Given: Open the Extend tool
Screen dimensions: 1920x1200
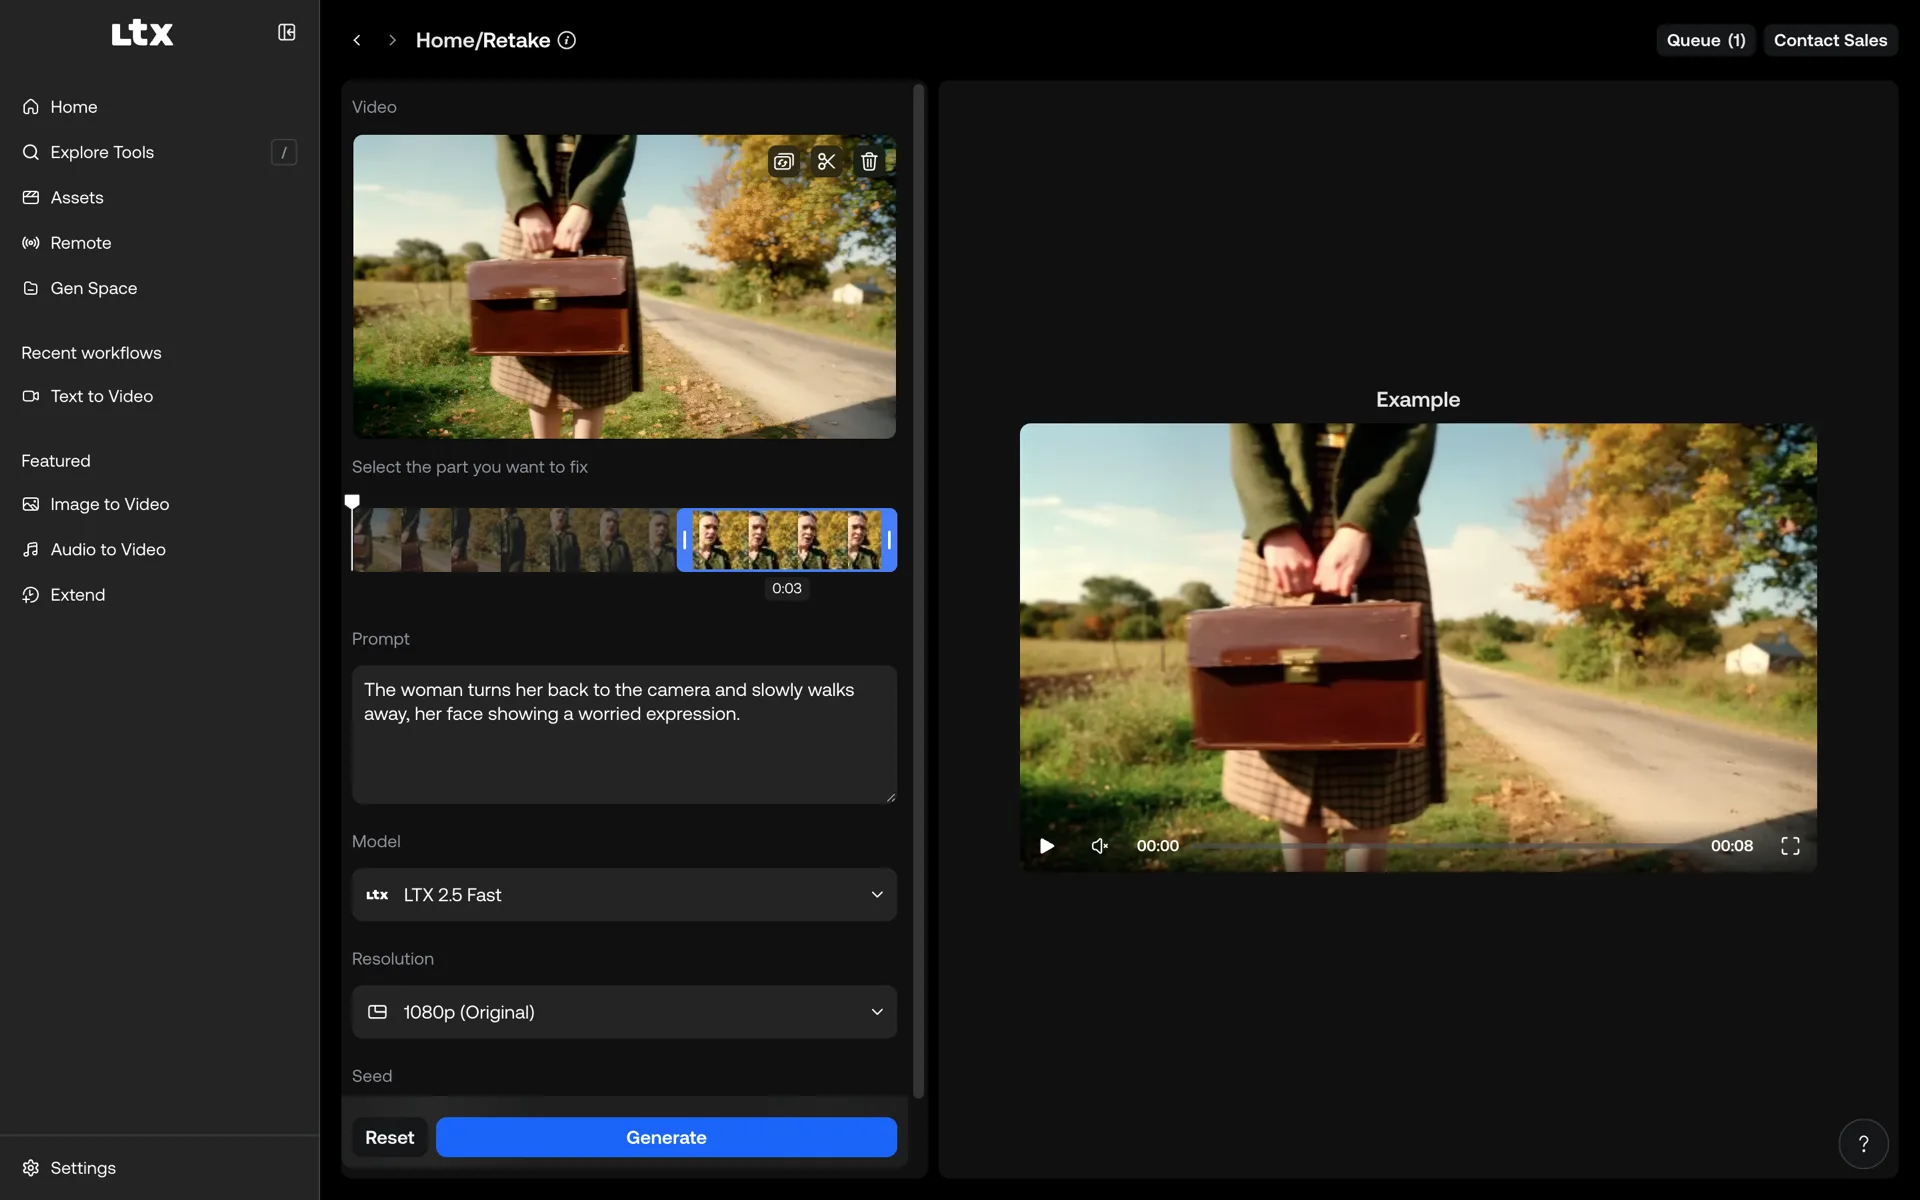Looking at the screenshot, I should 160,595.
